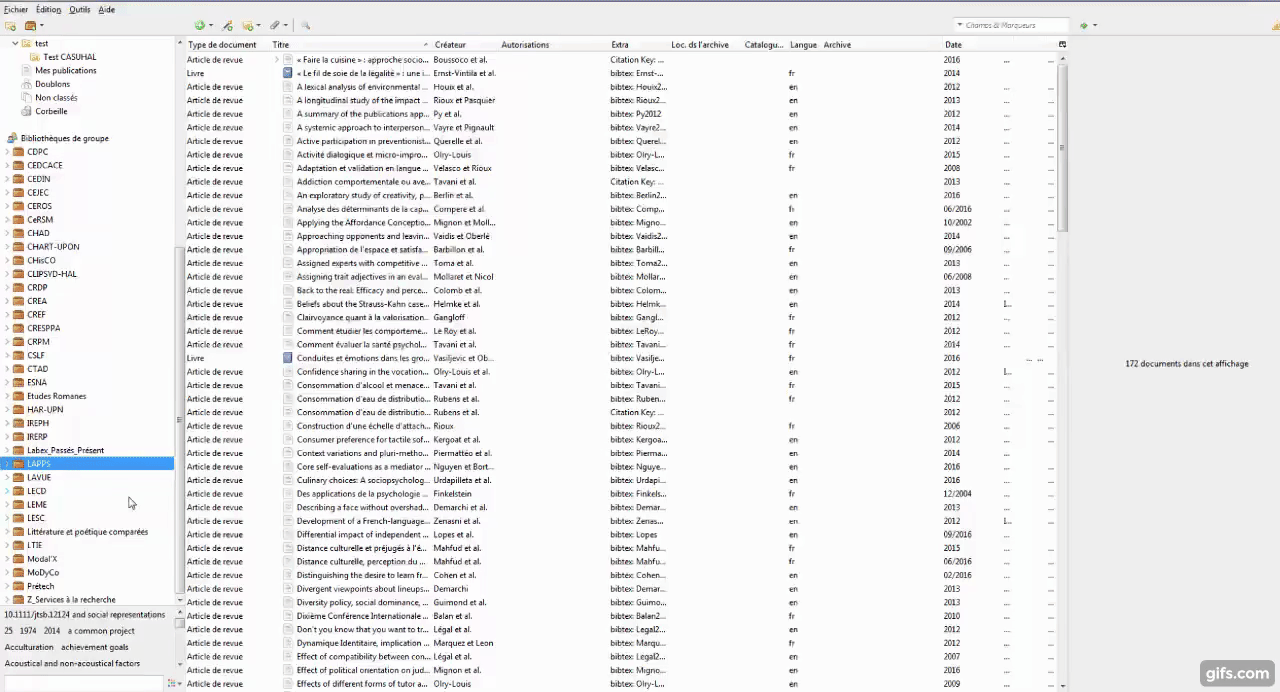Select Littérature et poétique comparées library

(x=87, y=532)
